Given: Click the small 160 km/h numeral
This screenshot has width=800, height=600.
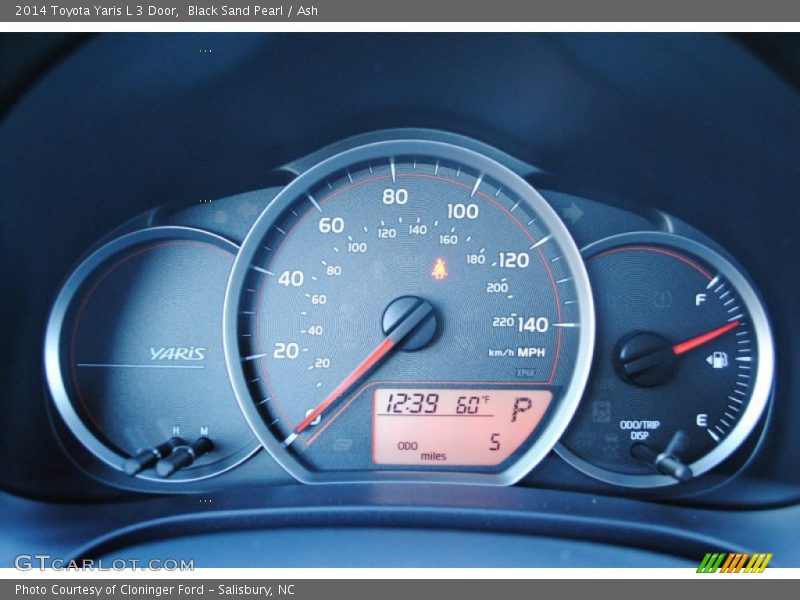Looking at the screenshot, I should click(x=448, y=239).
